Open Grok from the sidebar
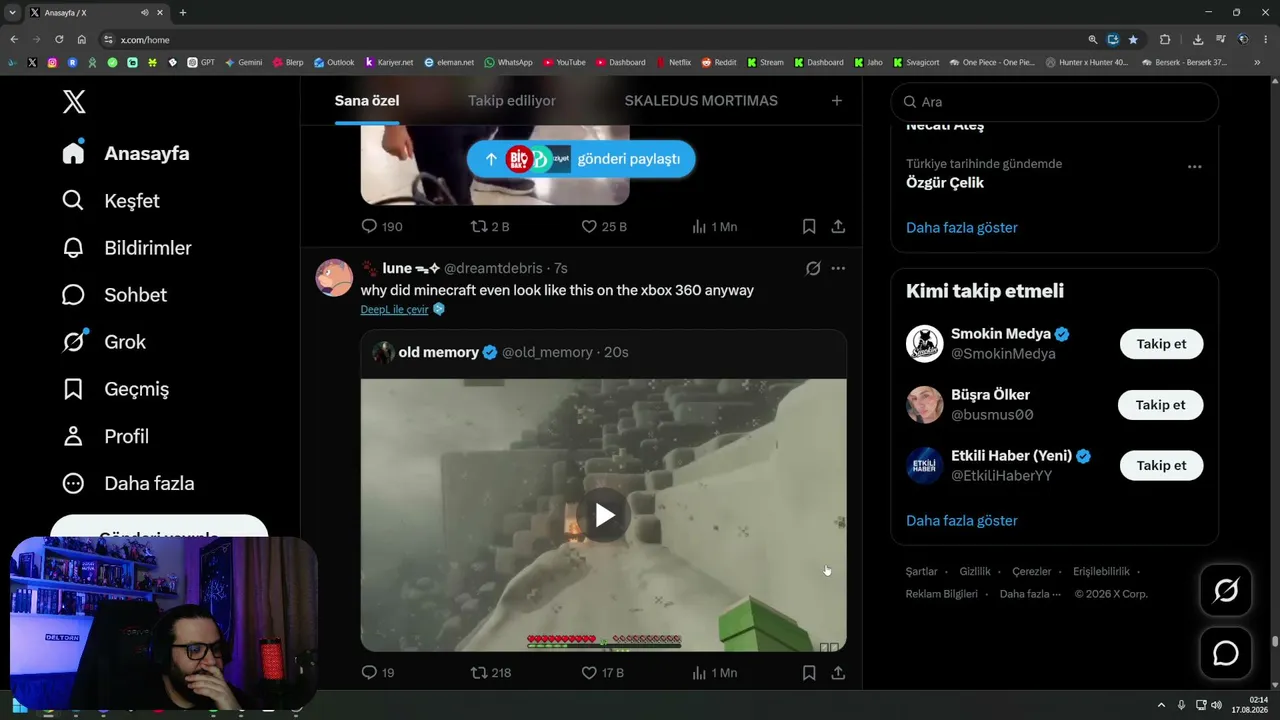The width and height of the screenshot is (1280, 720). (x=104, y=341)
